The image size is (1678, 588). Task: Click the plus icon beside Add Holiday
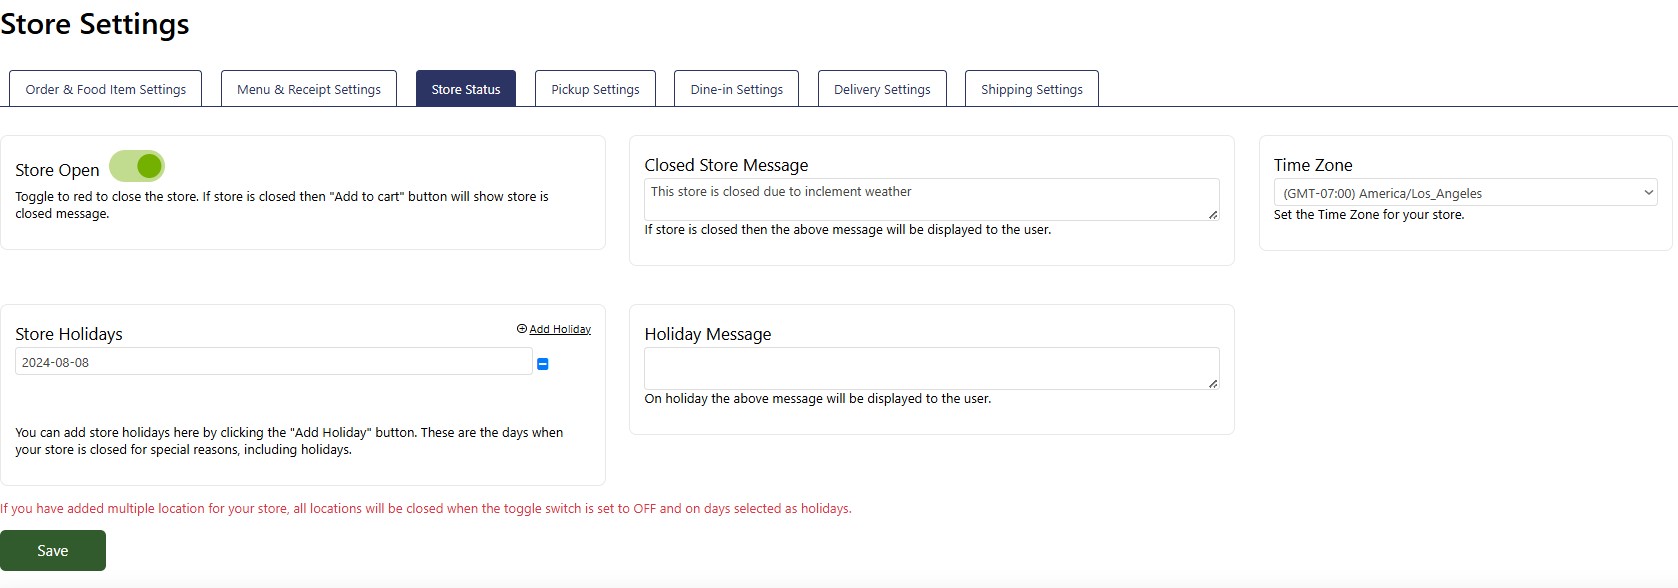coord(521,329)
